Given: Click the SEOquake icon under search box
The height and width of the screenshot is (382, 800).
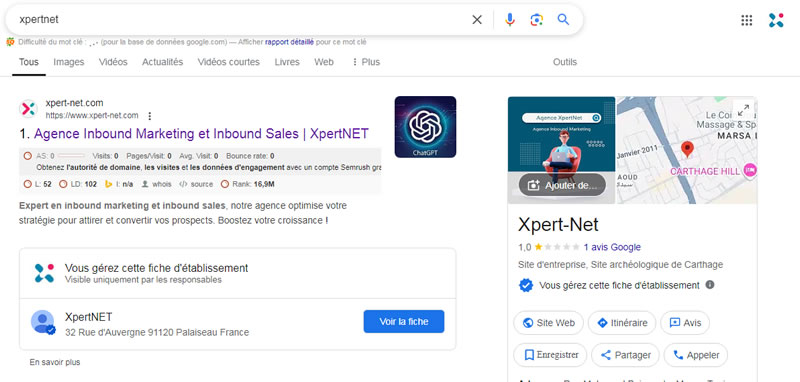Looking at the screenshot, I should [x=10, y=42].
